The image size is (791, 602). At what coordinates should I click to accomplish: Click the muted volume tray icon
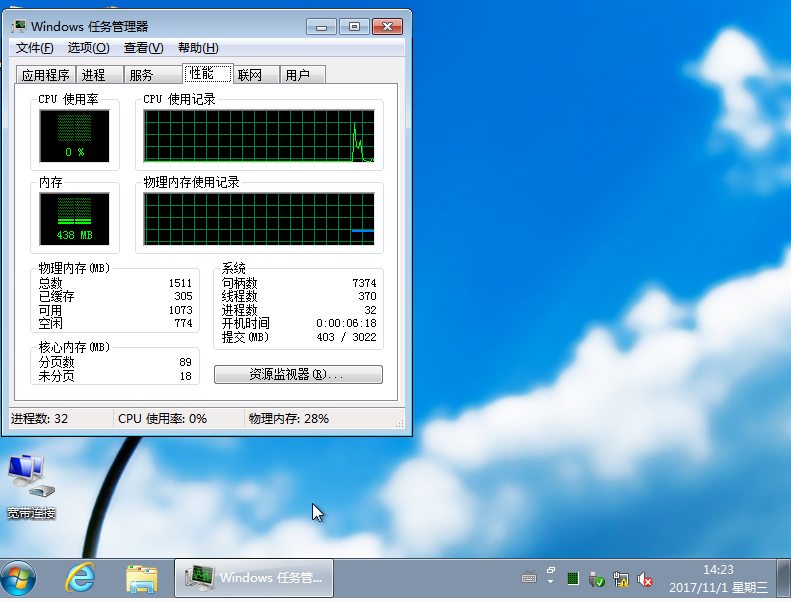pyautogui.click(x=644, y=579)
